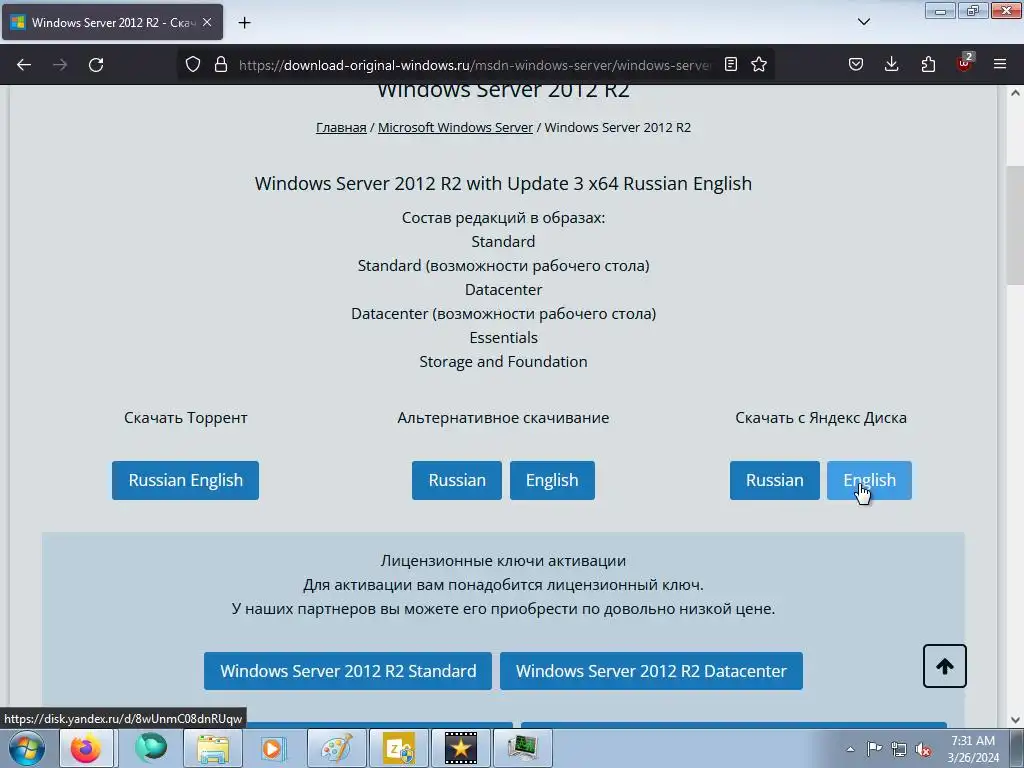Click the vertical scrollbar thumb
This screenshot has width=1024, height=768.
(x=1015, y=225)
